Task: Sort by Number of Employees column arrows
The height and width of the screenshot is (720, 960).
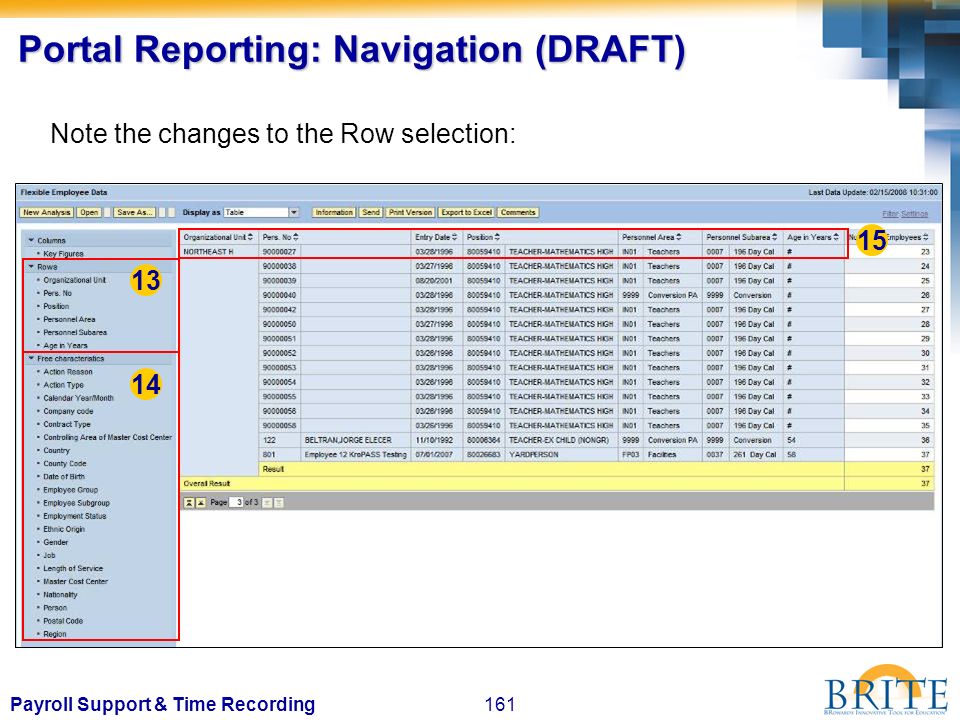Action: point(926,237)
